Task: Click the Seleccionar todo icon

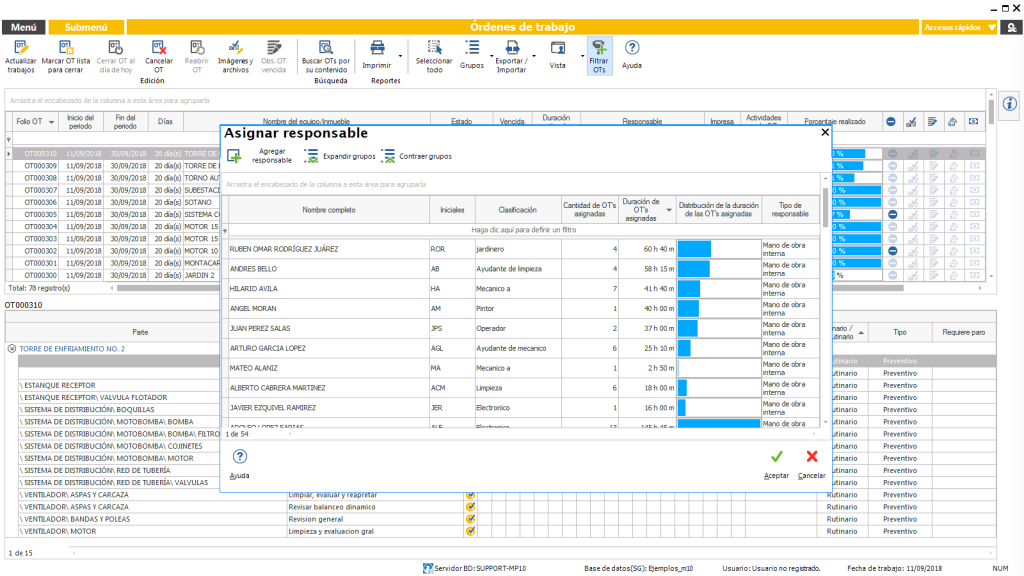Action: pos(434,48)
